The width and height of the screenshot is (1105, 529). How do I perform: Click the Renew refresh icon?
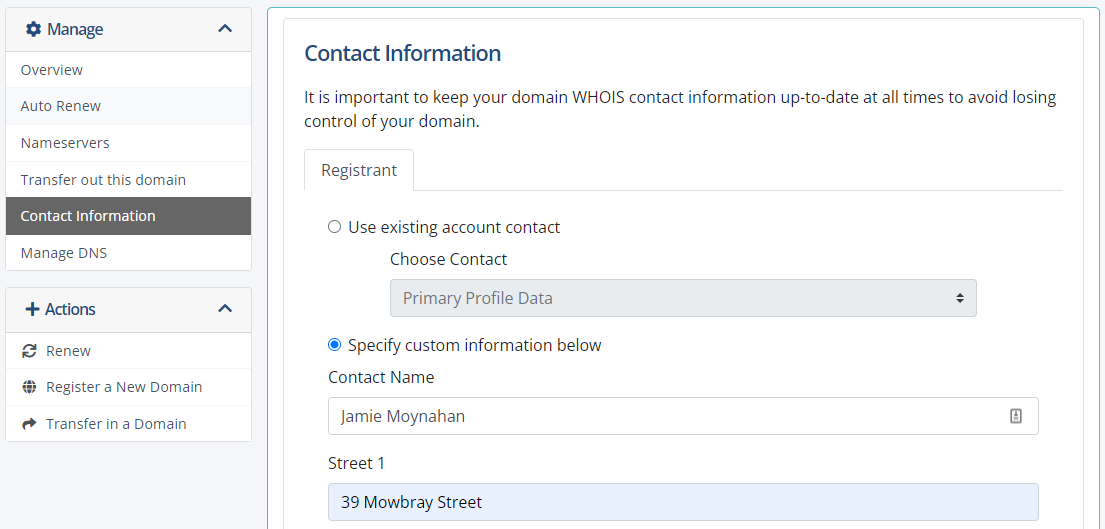pos(30,351)
